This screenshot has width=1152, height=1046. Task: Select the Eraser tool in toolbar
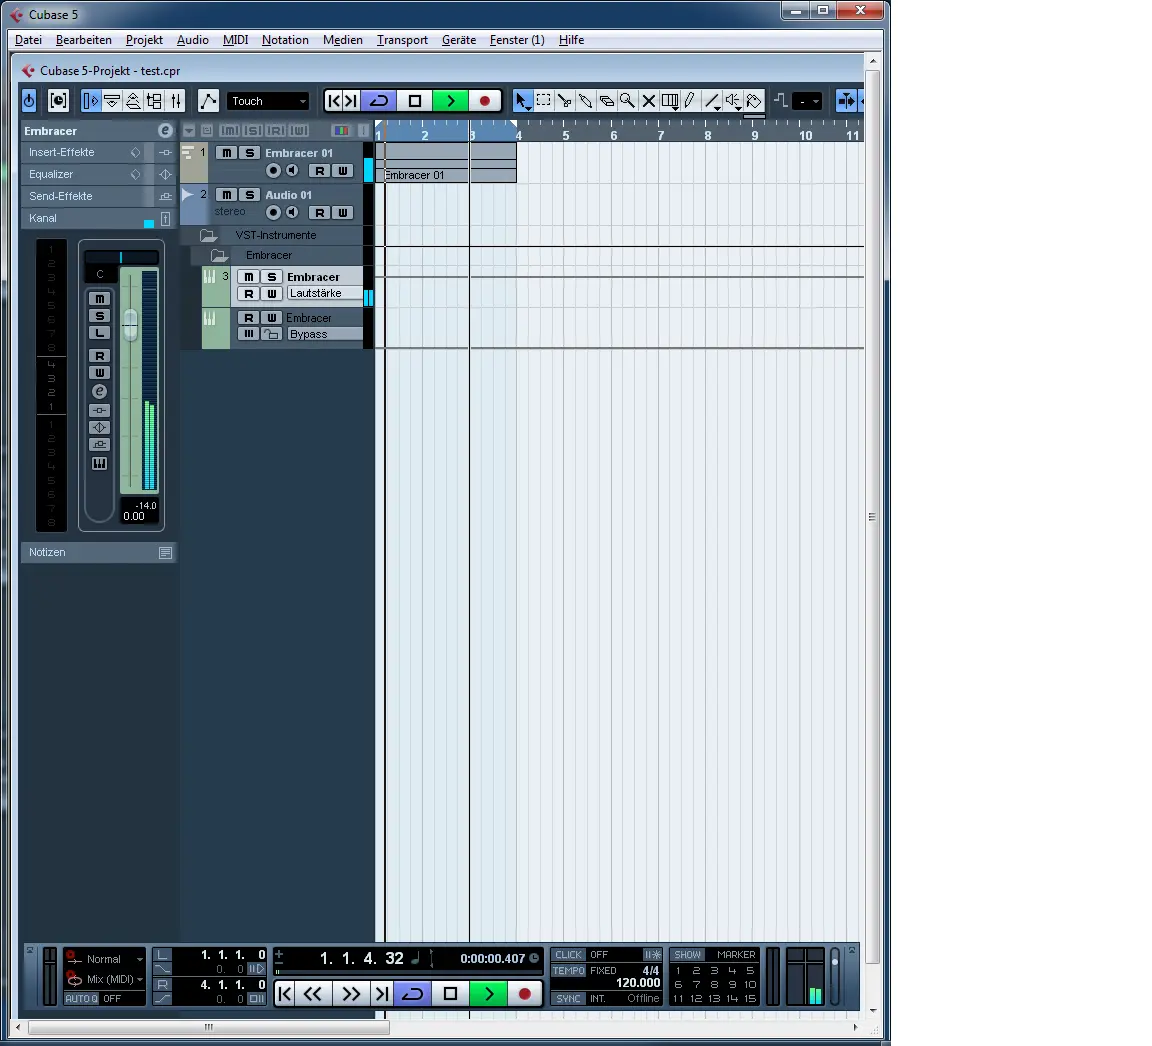tap(606, 101)
